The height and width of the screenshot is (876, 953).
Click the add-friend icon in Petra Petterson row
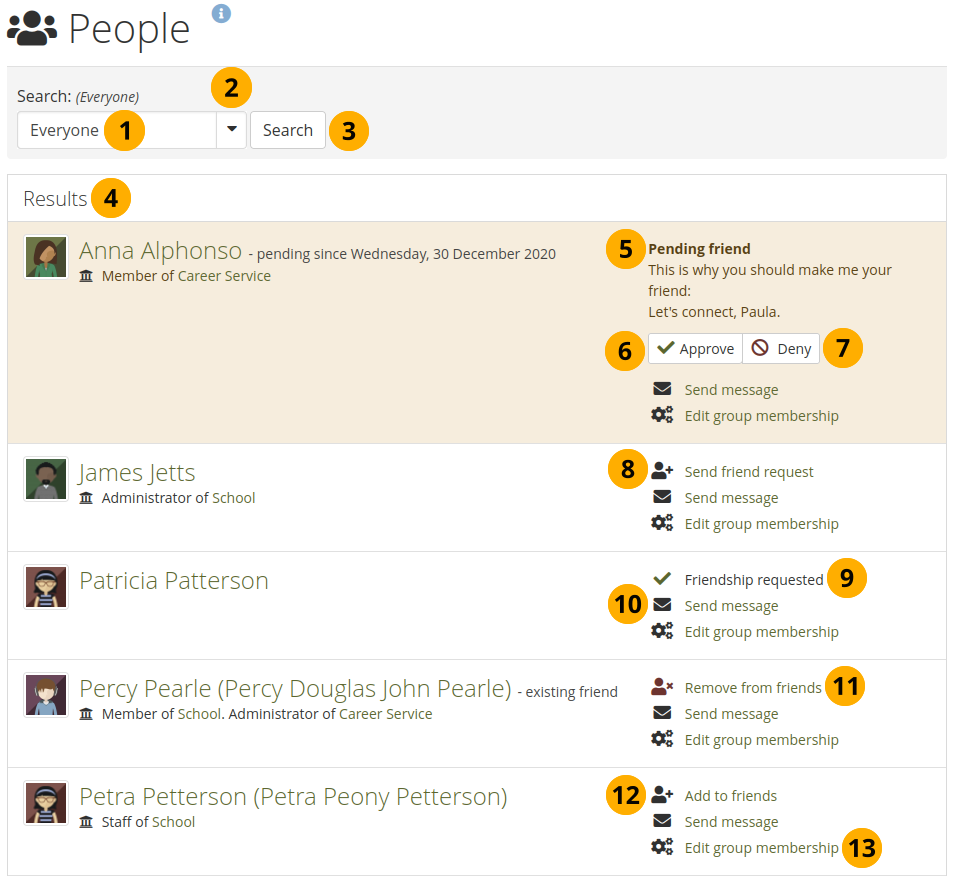662,796
